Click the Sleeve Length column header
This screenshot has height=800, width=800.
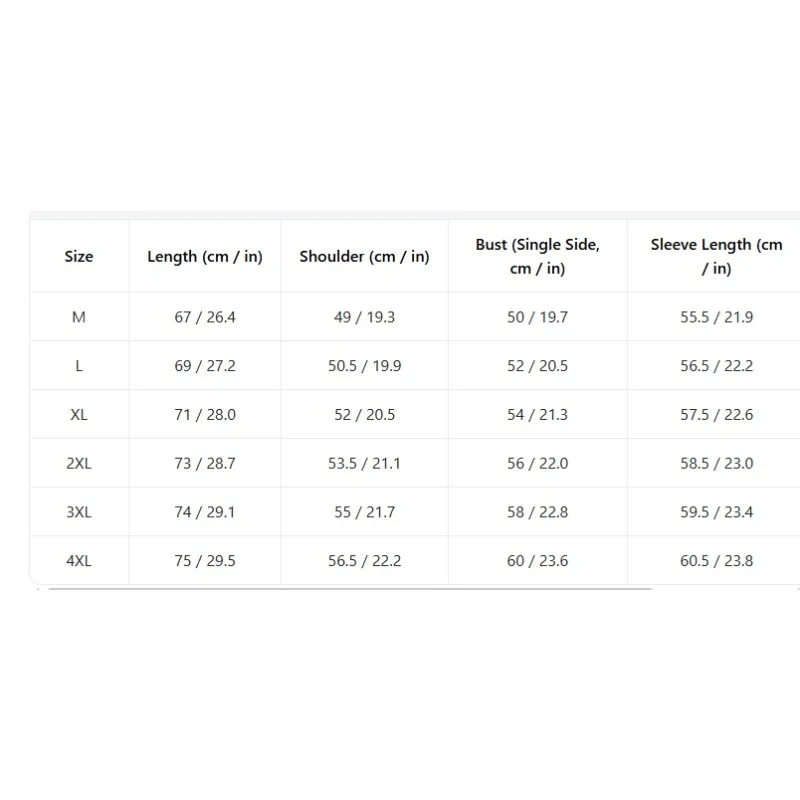pos(714,256)
